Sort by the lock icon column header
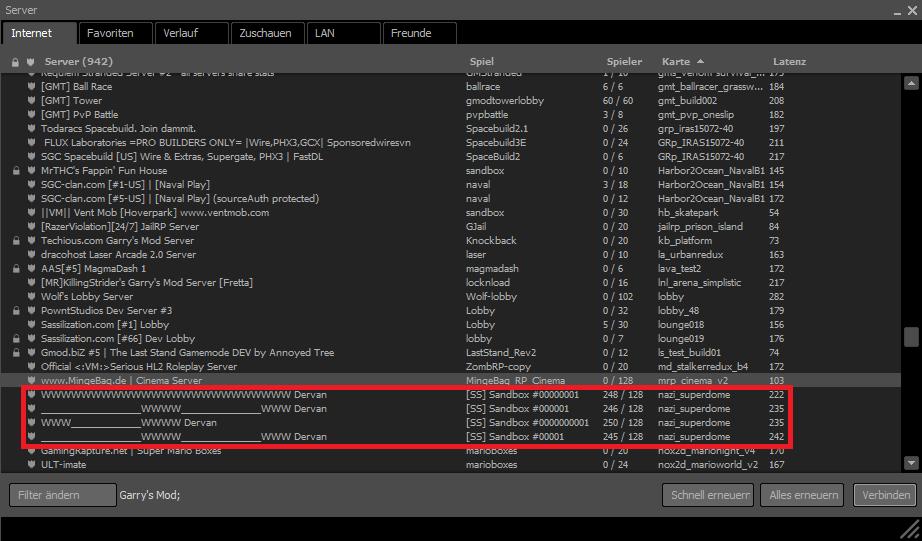Image resolution: width=922 pixels, height=541 pixels. (15, 62)
